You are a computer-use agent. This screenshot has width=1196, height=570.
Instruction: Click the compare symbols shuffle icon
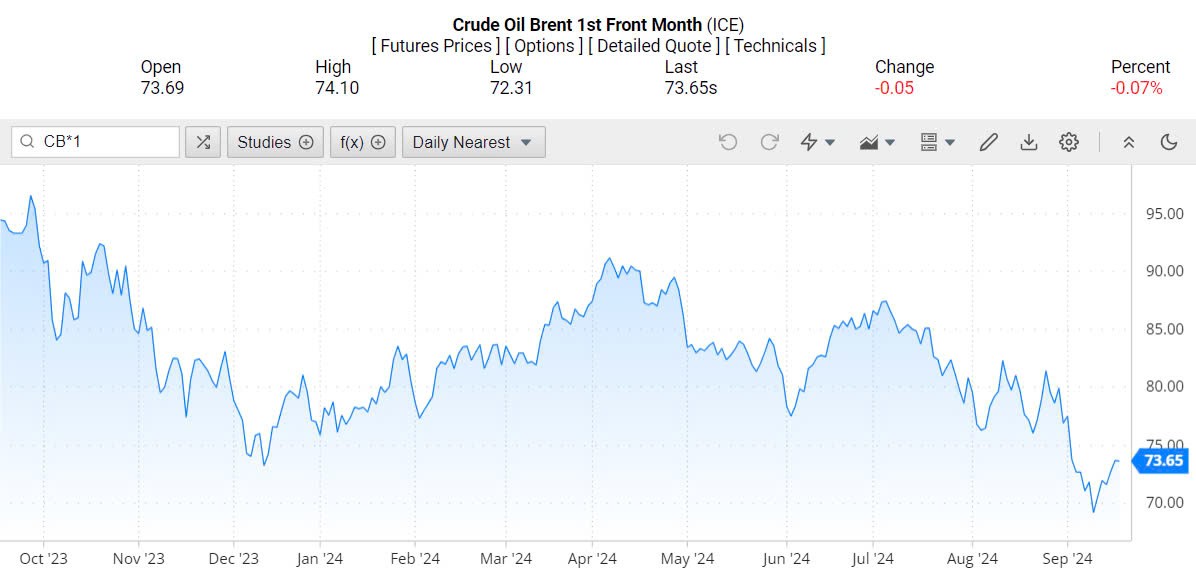click(x=203, y=142)
